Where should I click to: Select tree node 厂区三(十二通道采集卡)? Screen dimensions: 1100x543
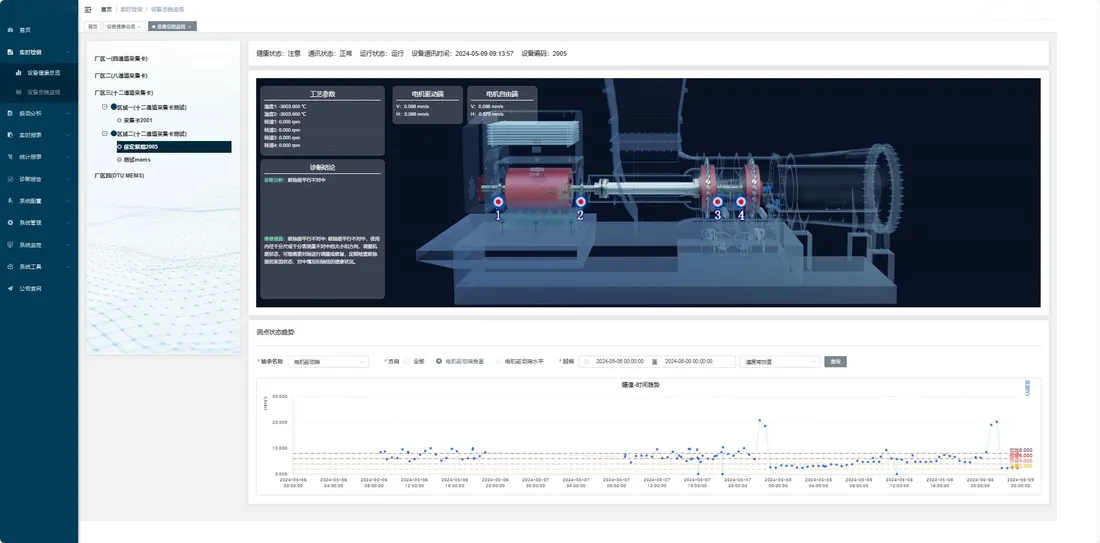pos(123,93)
